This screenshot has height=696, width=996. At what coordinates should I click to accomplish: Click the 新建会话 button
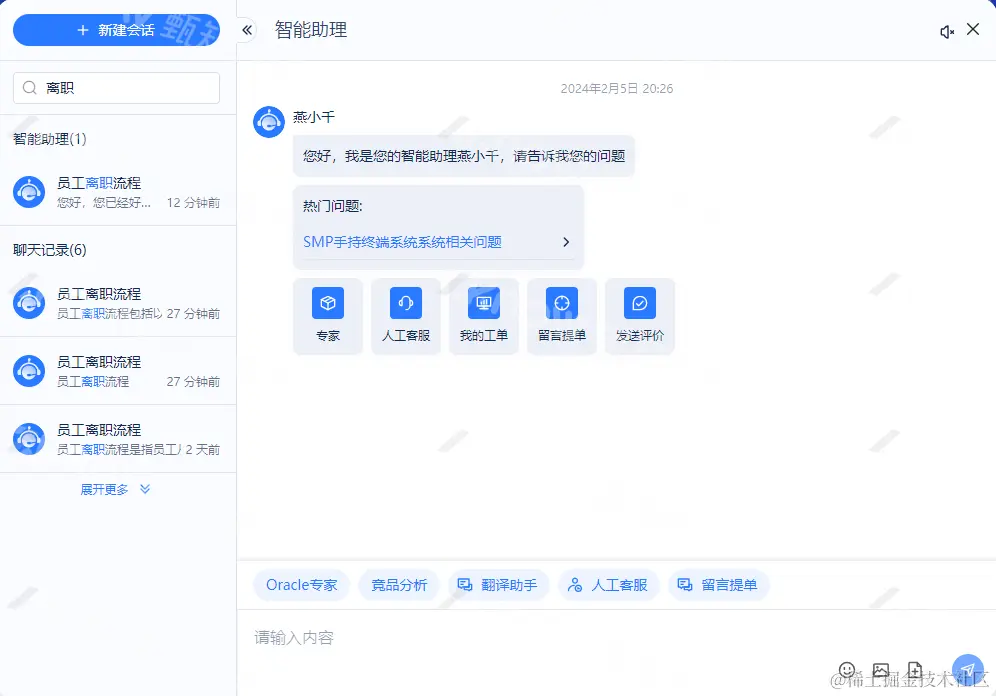click(116, 30)
